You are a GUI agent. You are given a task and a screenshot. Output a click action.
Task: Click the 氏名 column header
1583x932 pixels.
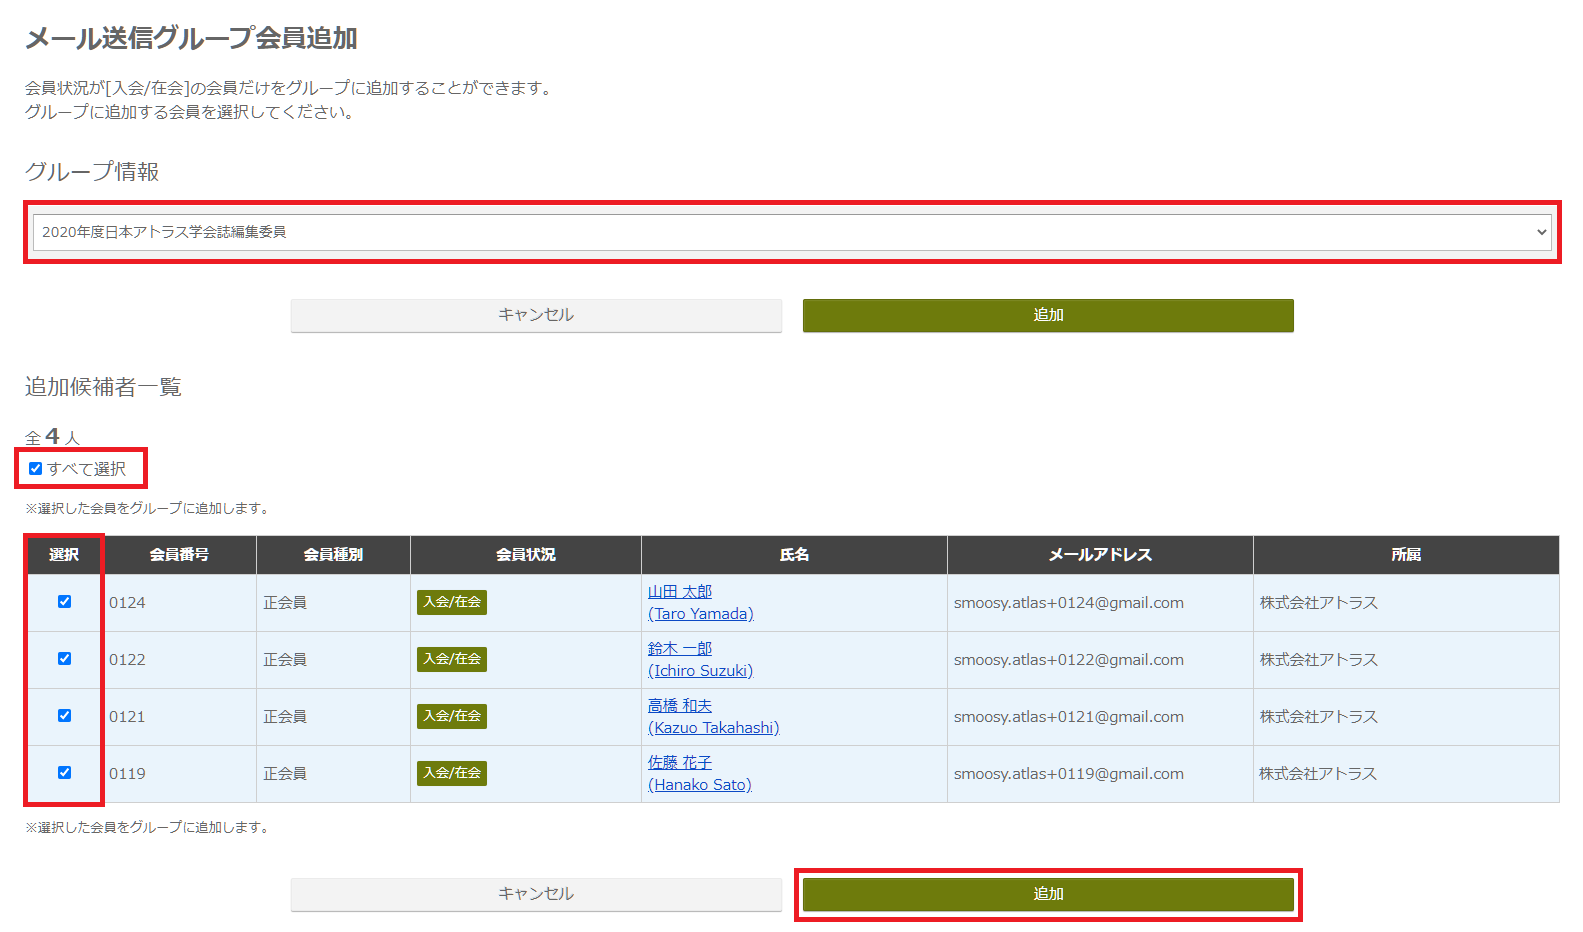794,555
